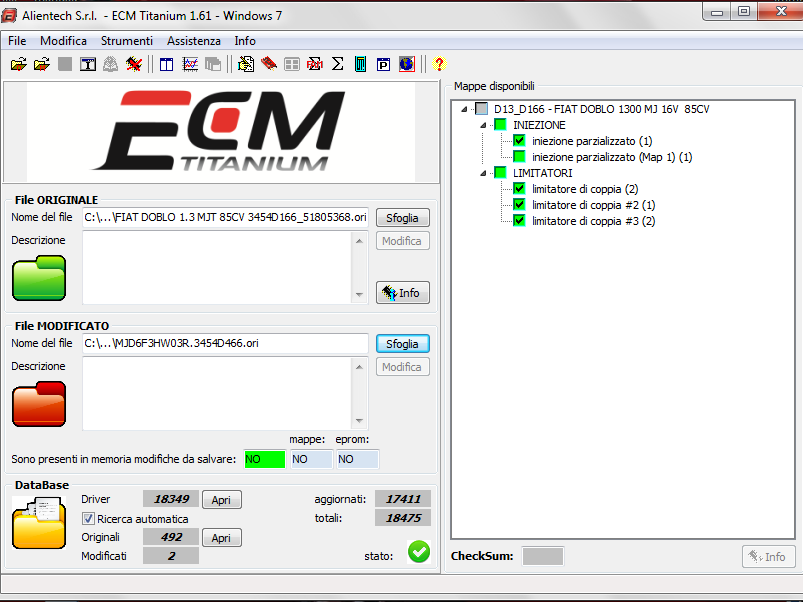Viewport: 803px width, 602px height.
Task: Click File ORIGINALE description scroll up arrow
Action: [x=360, y=241]
